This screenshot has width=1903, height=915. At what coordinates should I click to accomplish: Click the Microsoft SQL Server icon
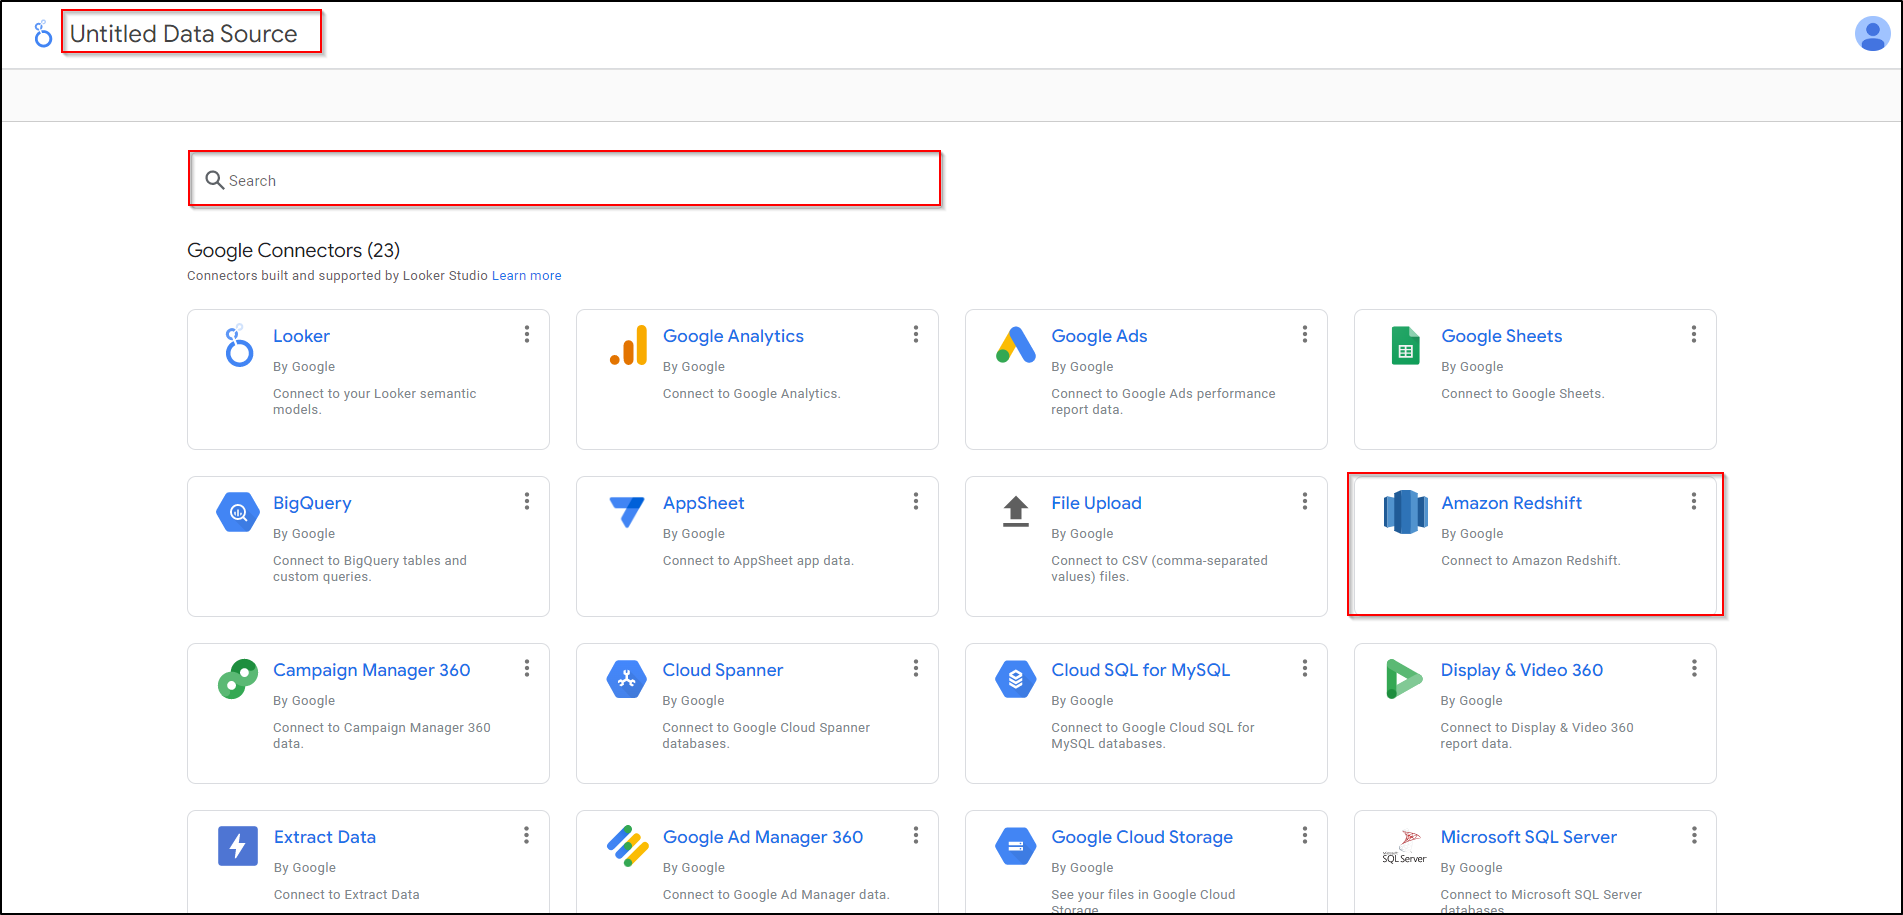tap(1404, 846)
